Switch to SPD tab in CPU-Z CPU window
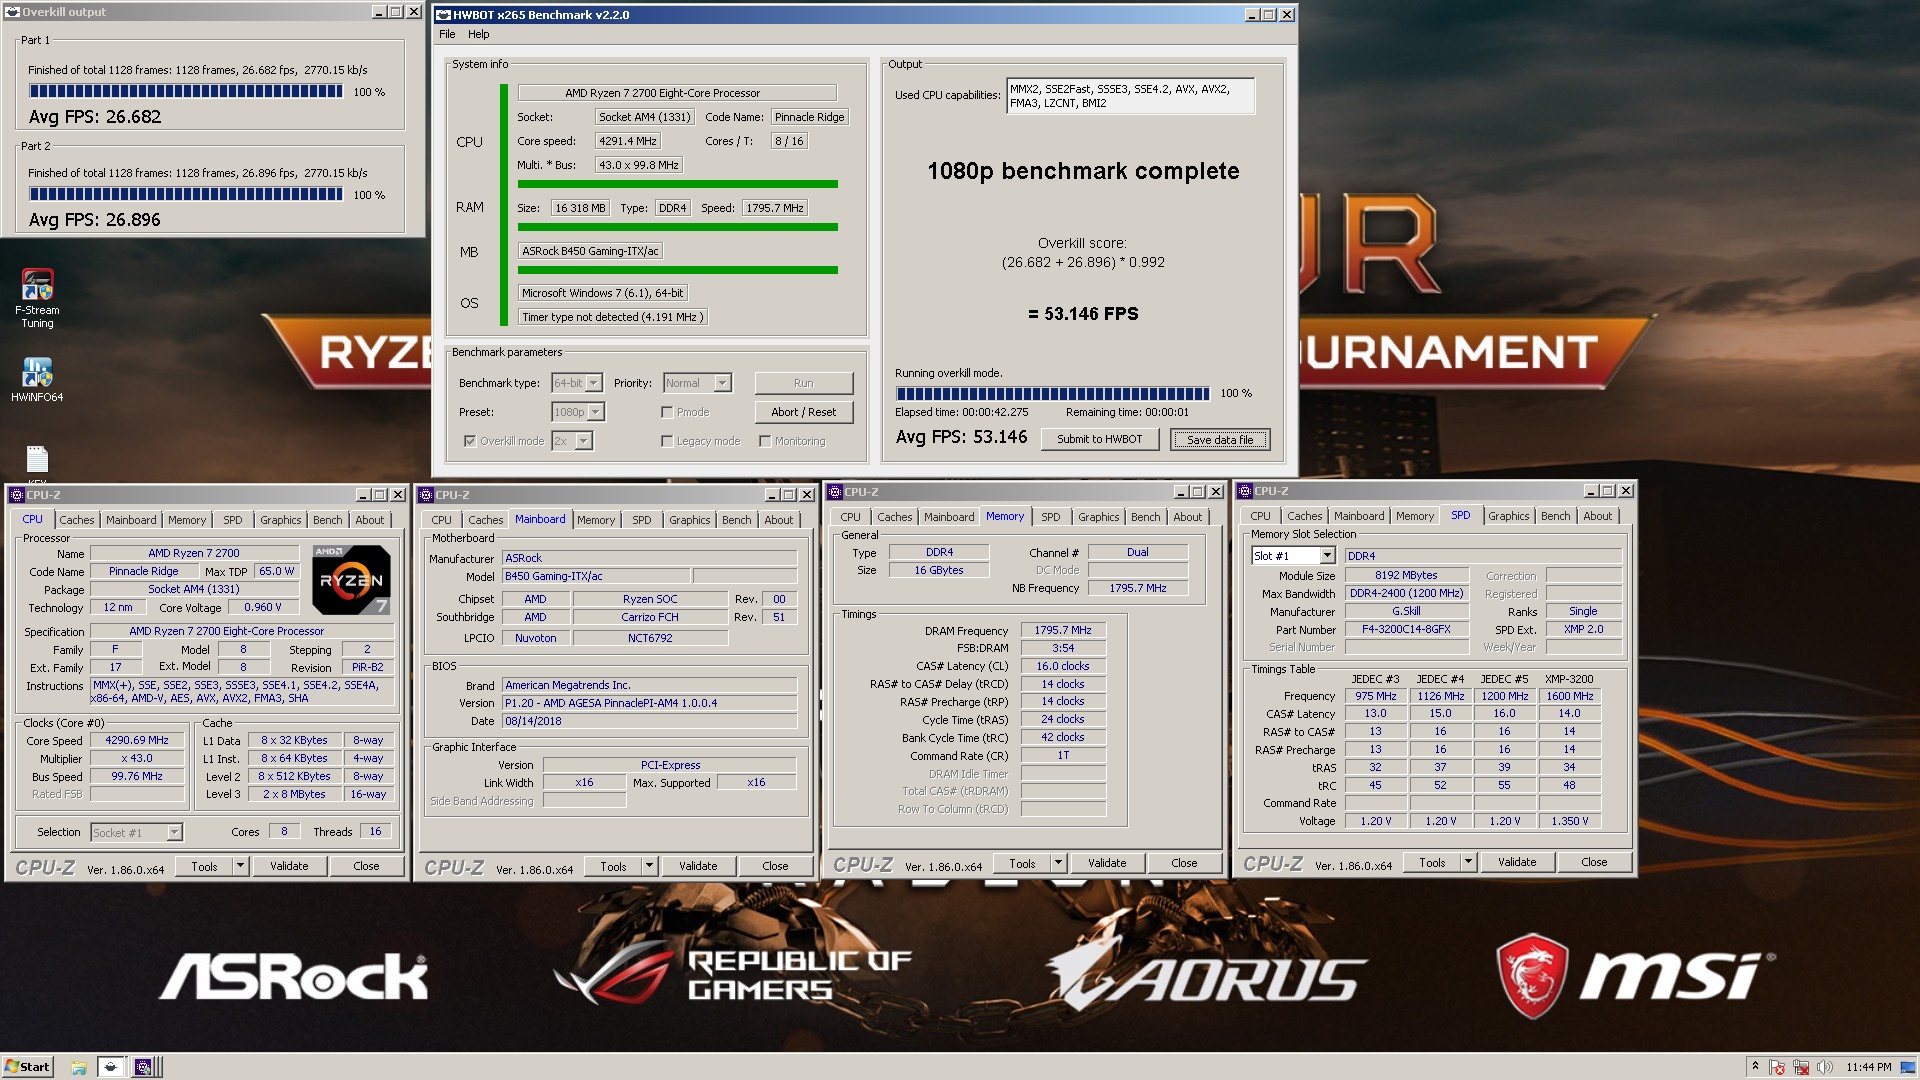The image size is (1920, 1080). (232, 520)
